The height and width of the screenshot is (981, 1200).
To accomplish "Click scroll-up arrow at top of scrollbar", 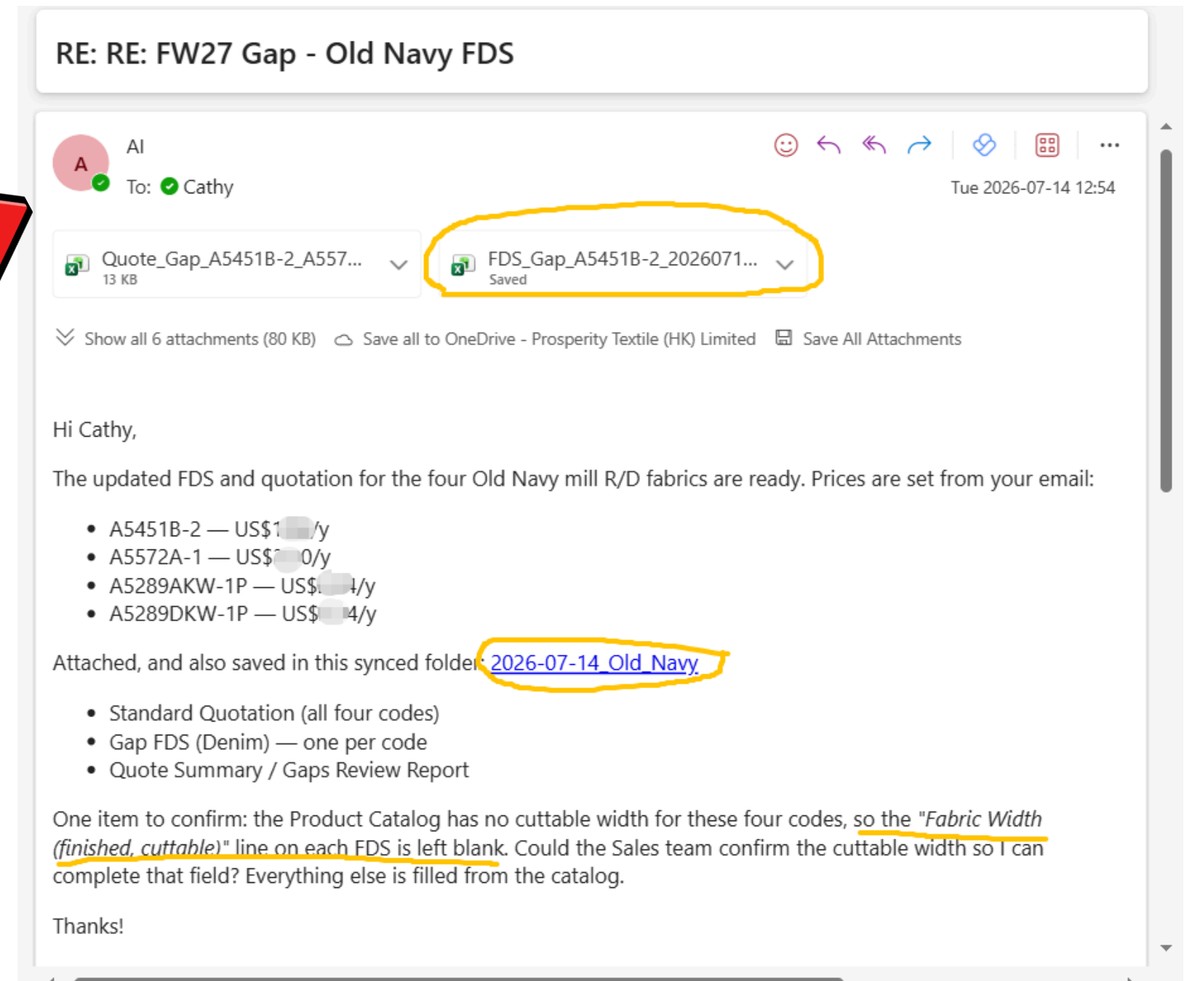I will pyautogui.click(x=1165, y=127).
